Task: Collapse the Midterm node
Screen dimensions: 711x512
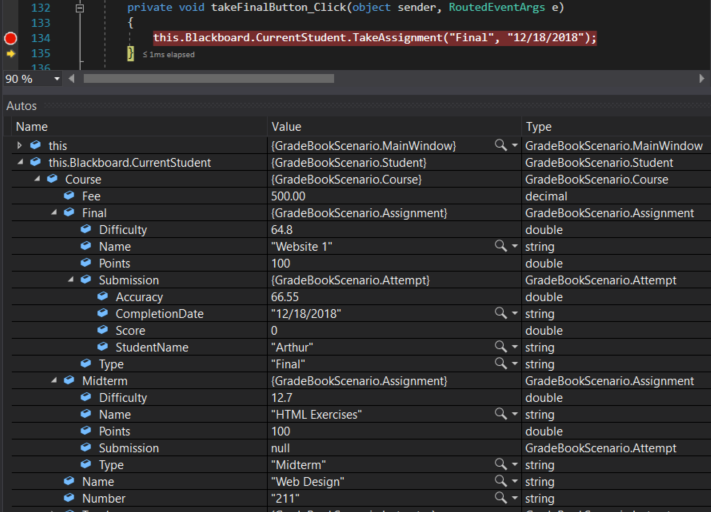Action: click(x=54, y=380)
